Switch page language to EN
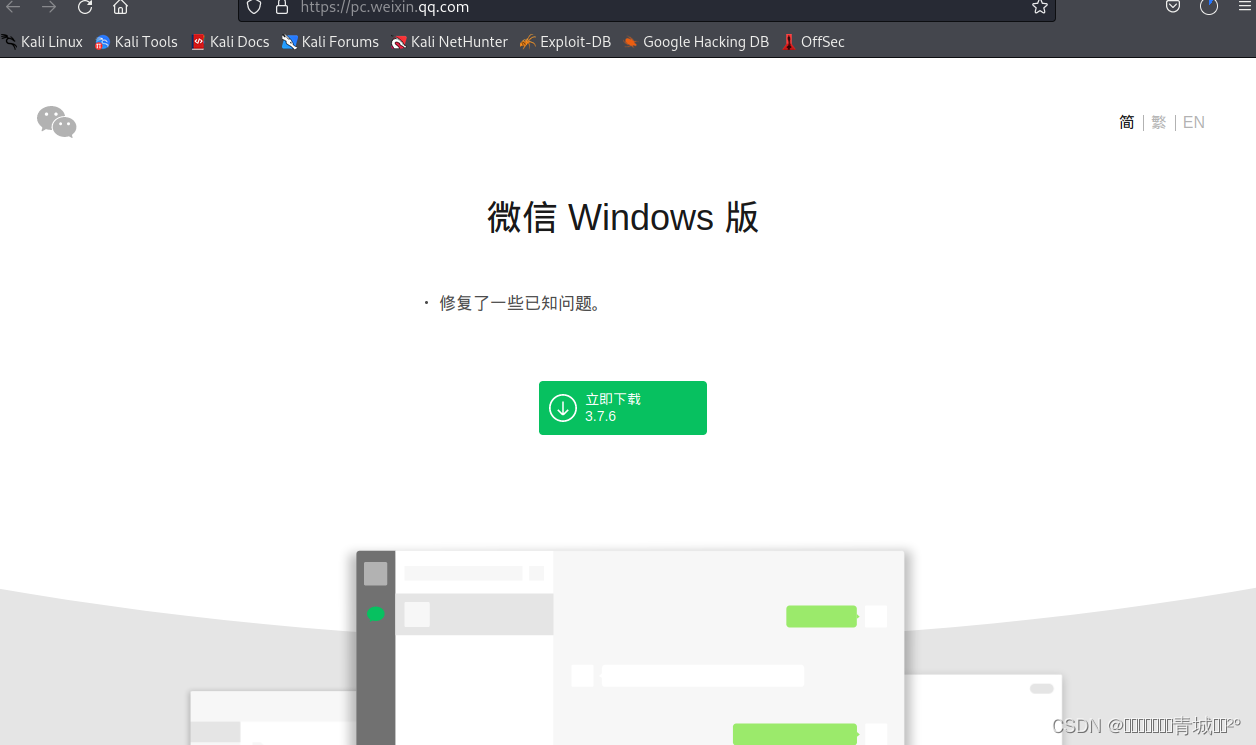 point(1194,122)
